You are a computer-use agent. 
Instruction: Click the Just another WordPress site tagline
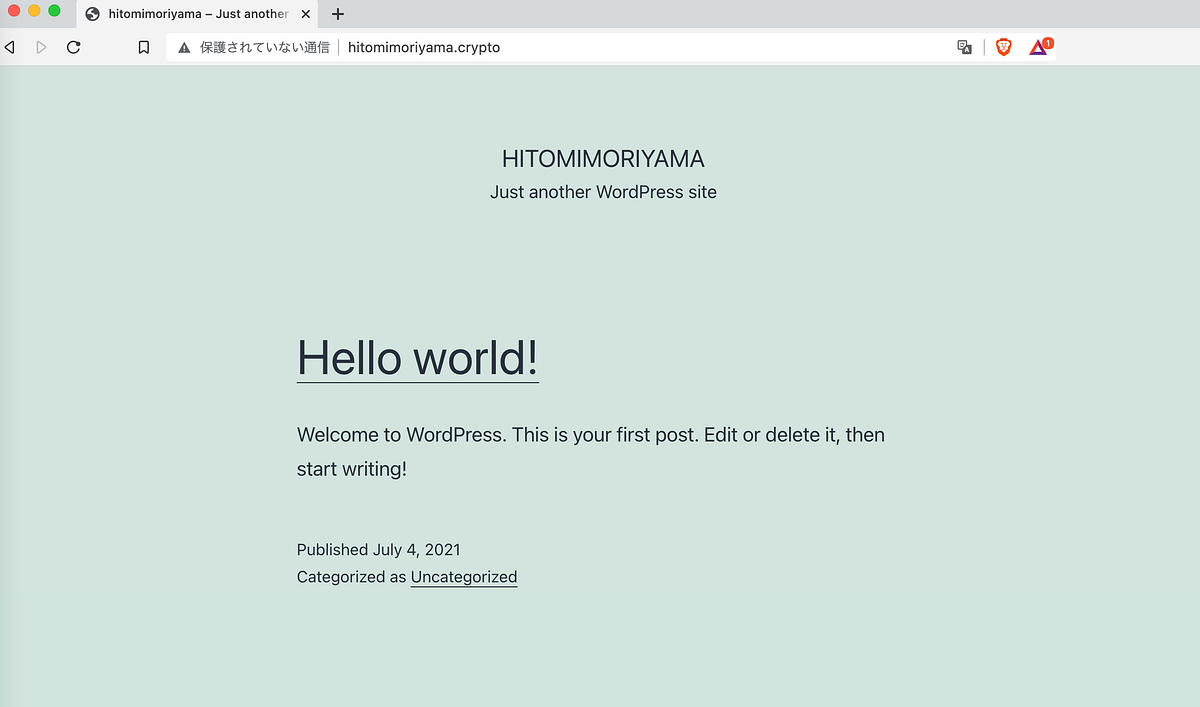603,192
